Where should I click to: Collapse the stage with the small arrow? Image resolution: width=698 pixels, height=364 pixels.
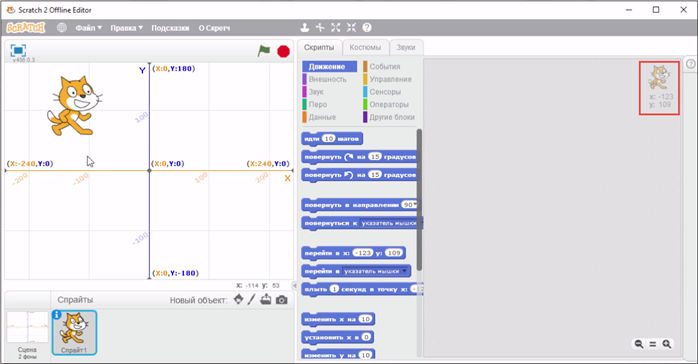click(x=294, y=285)
